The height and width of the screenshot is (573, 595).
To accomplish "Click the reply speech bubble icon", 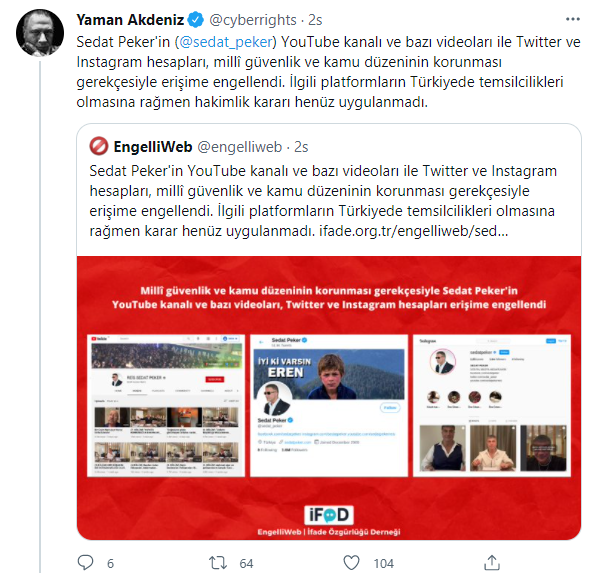I will [x=85, y=562].
